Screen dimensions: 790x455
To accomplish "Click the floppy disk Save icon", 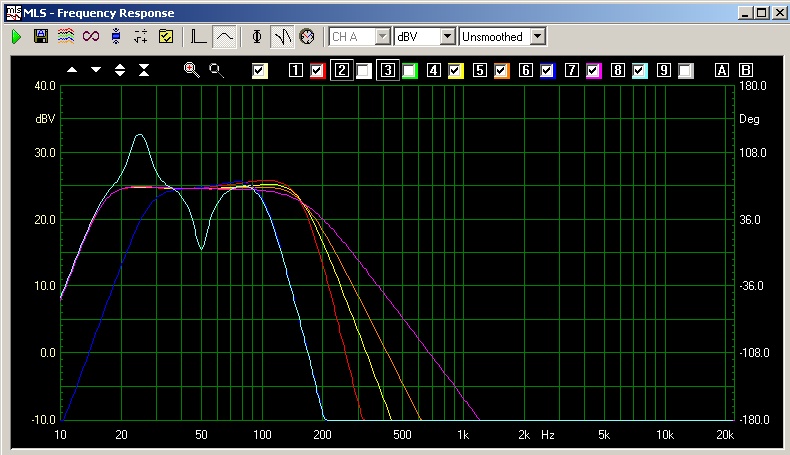I will tap(41, 36).
